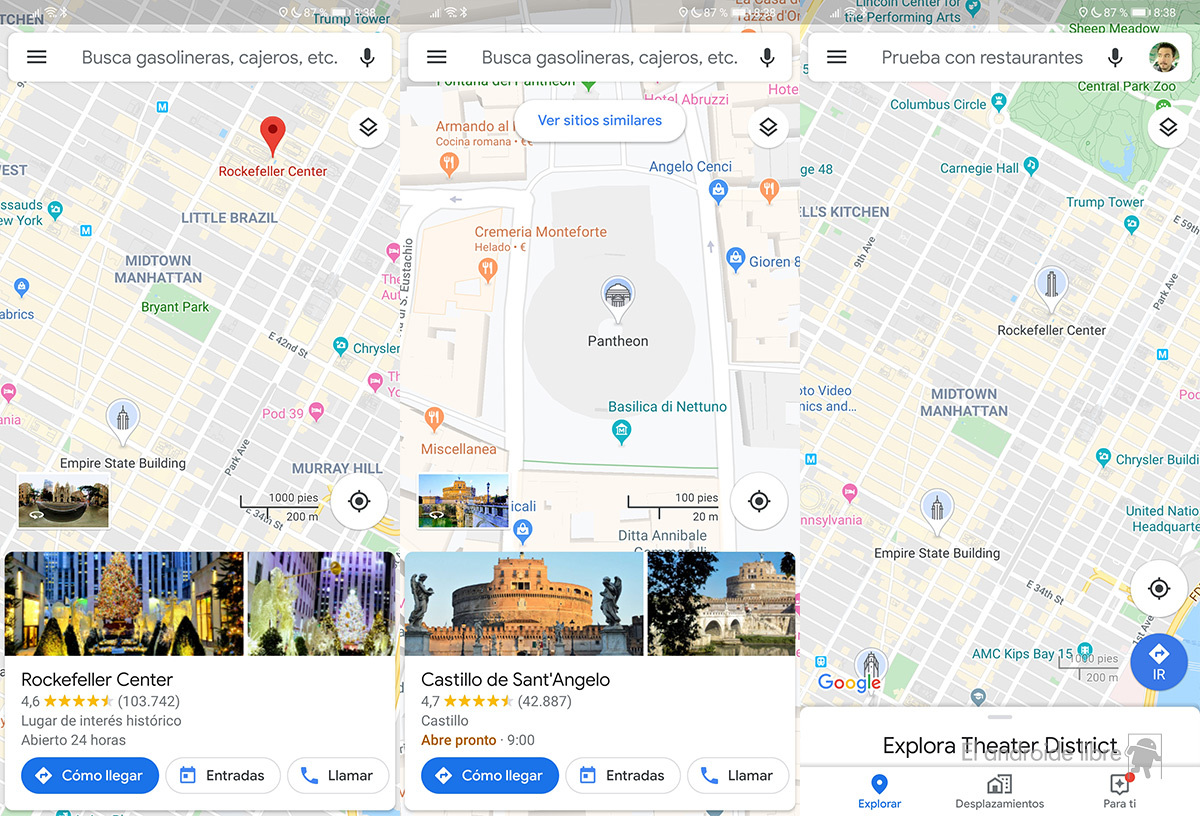Image resolution: width=1200 pixels, height=816 pixels.
Task: Open map layers on the middle phone screen
Action: click(768, 127)
